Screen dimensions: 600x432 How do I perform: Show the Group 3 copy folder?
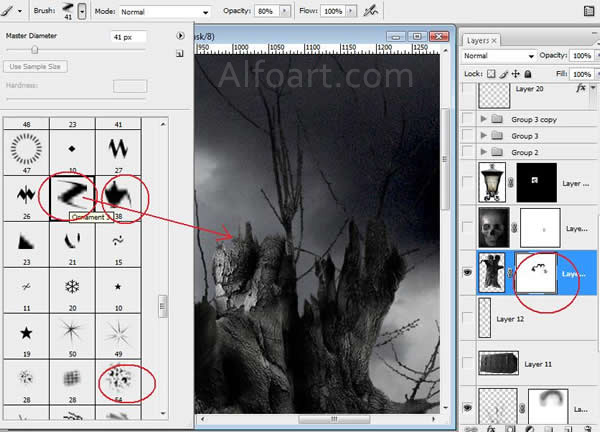468,119
